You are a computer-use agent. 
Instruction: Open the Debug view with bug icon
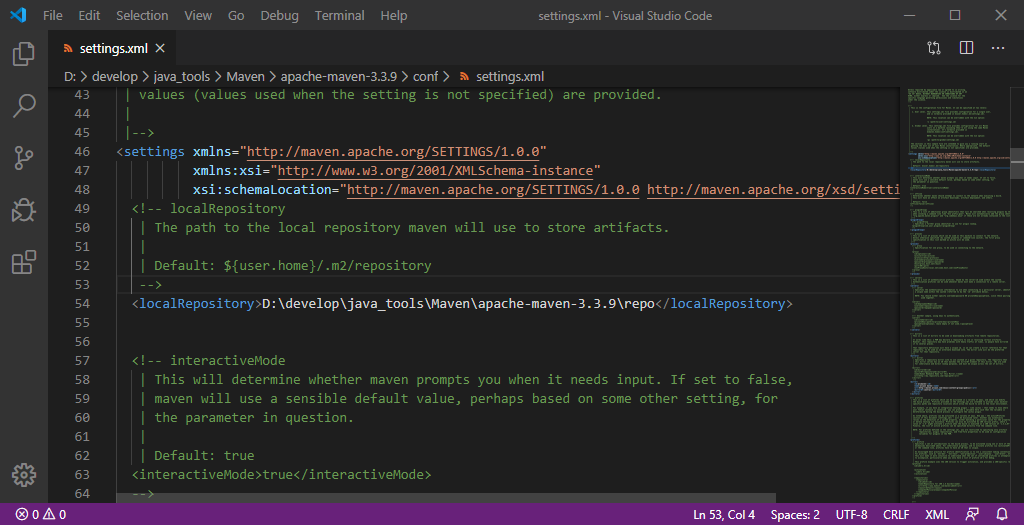(24, 210)
